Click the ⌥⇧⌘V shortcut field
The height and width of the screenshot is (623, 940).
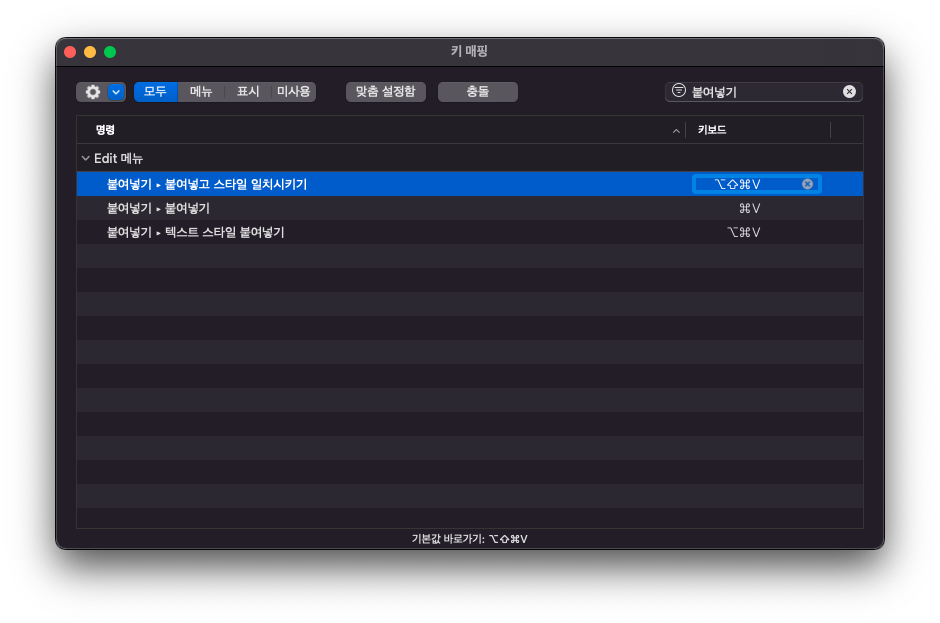pyautogui.click(x=757, y=184)
